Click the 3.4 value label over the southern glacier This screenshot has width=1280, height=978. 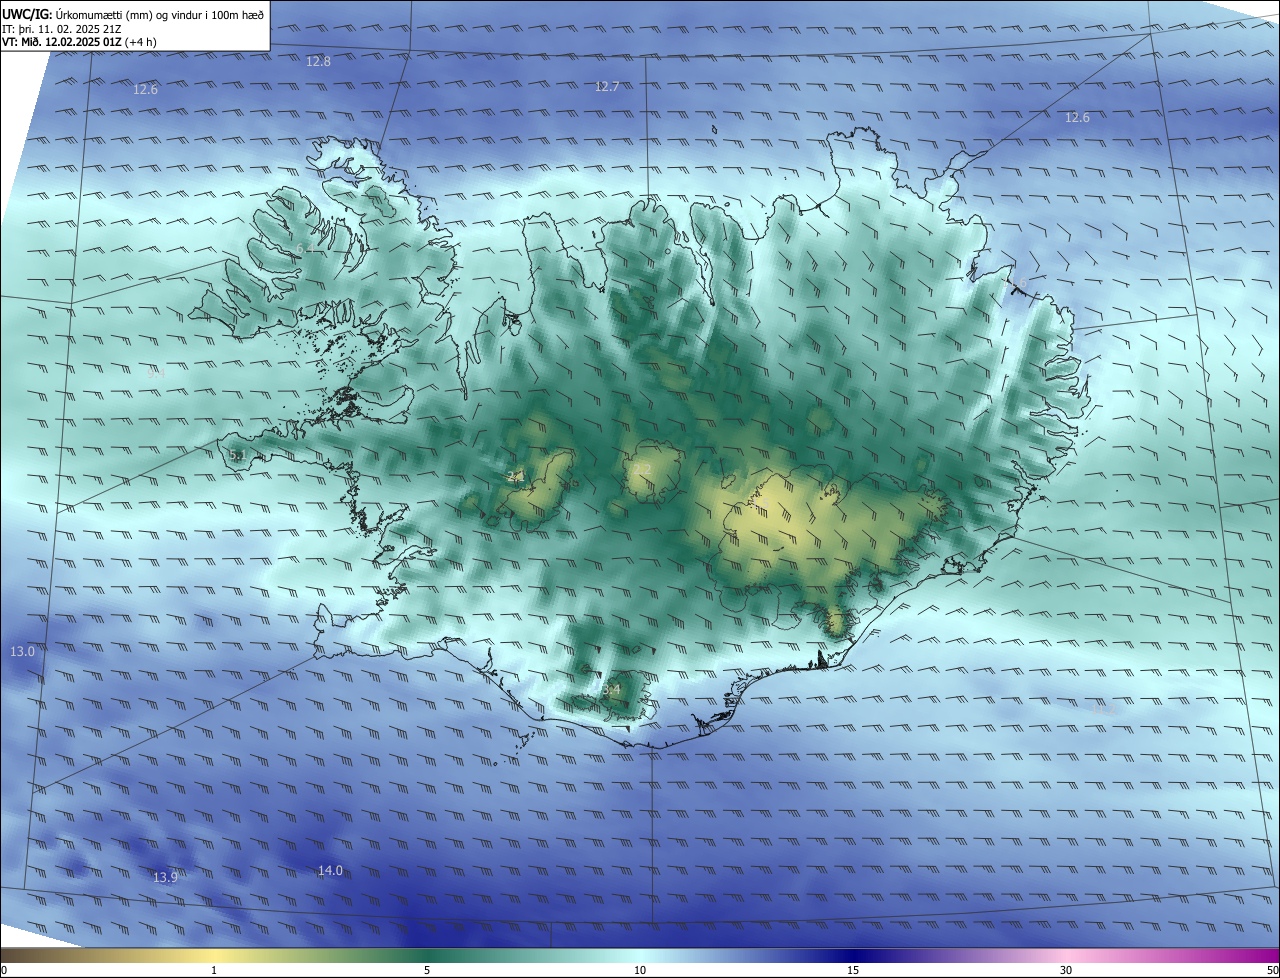612,690
